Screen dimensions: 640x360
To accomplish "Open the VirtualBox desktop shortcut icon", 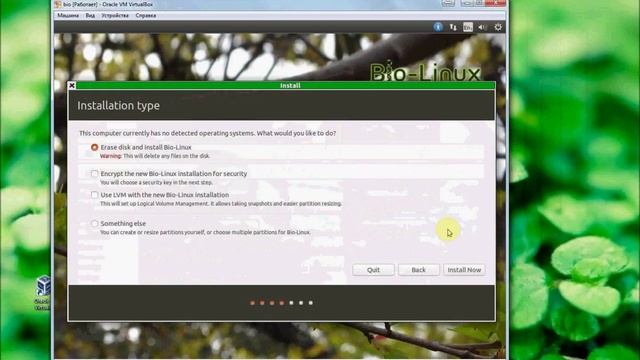I will tap(42, 293).
